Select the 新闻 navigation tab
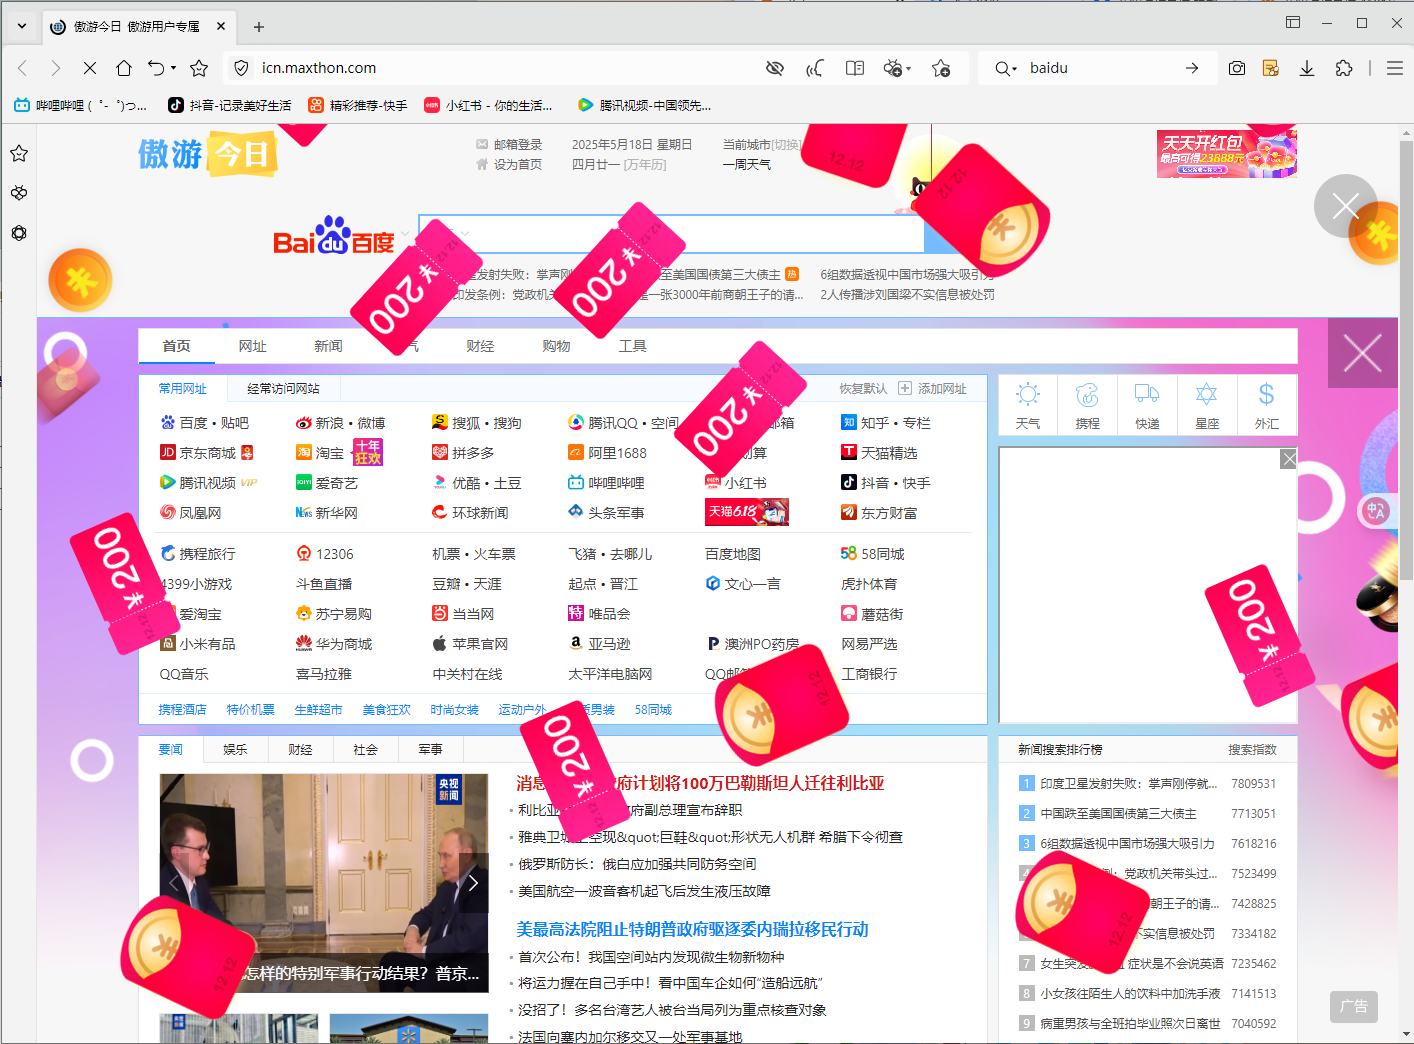The width and height of the screenshot is (1414, 1044). click(328, 346)
